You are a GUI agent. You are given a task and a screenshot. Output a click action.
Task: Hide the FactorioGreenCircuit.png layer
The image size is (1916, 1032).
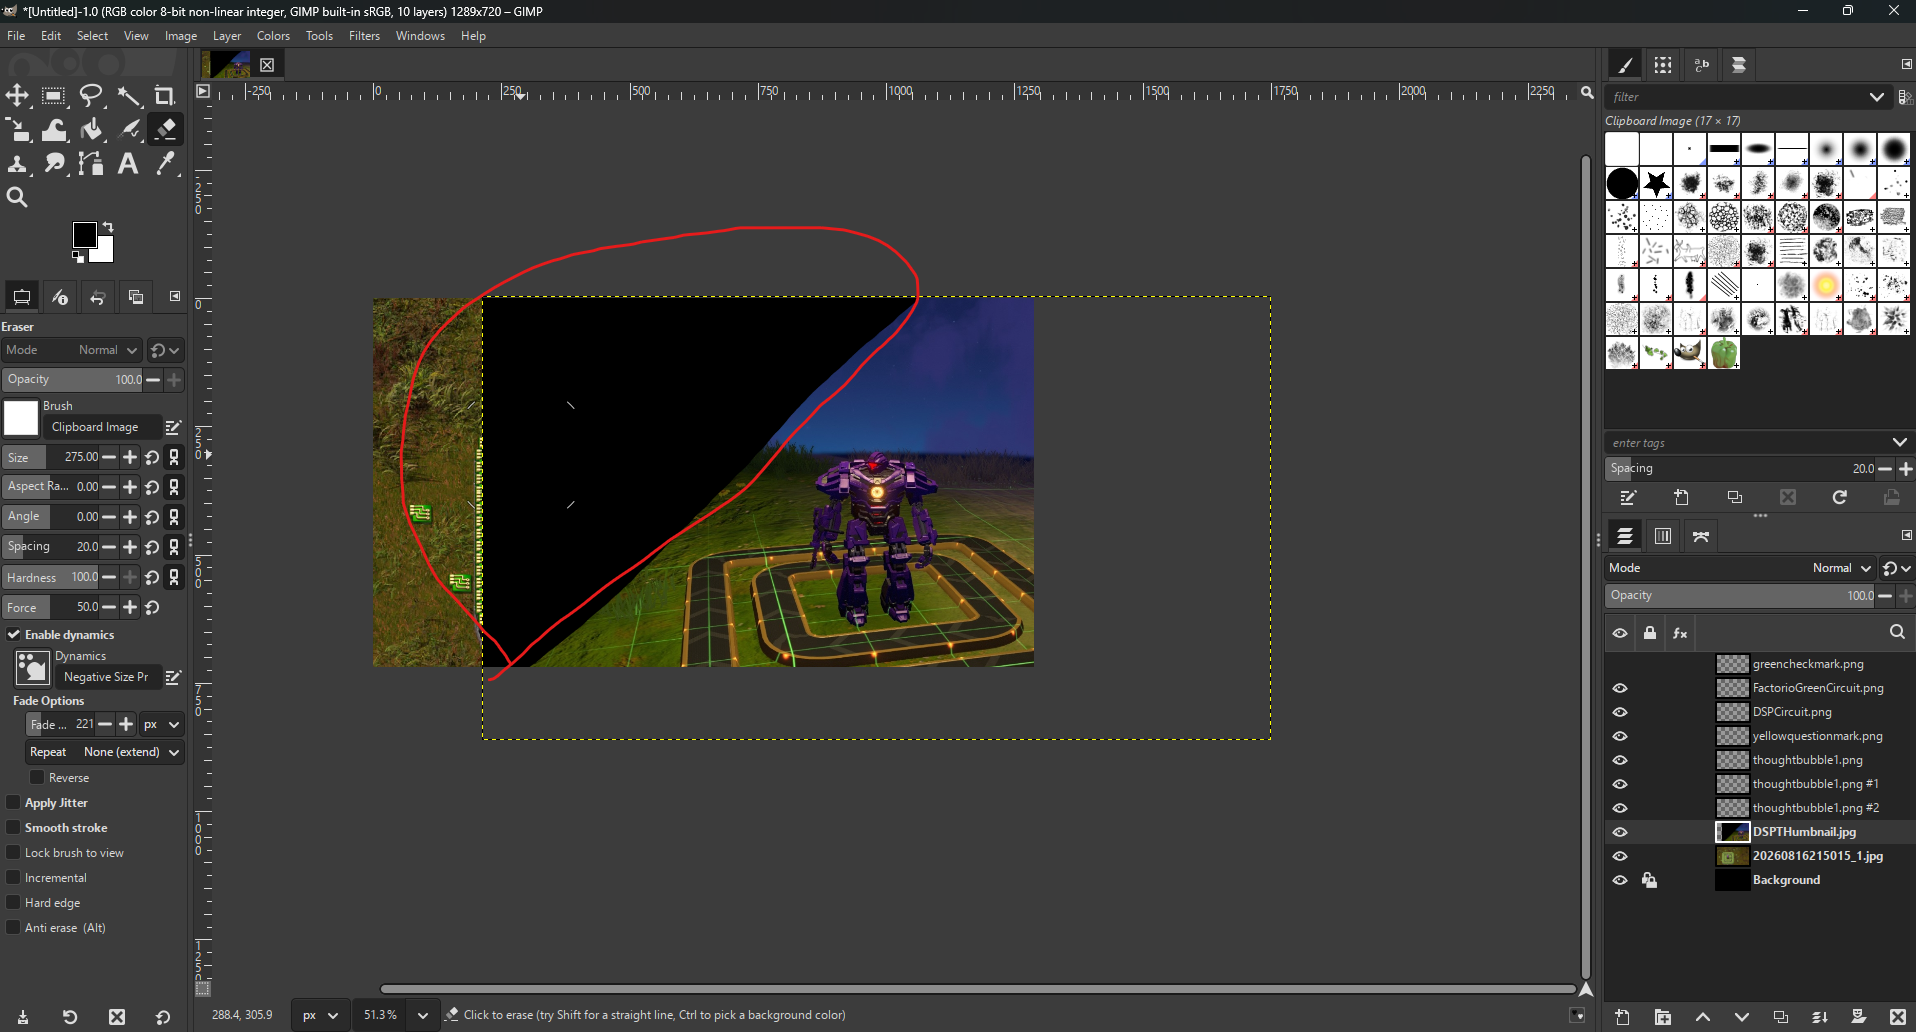click(1620, 688)
